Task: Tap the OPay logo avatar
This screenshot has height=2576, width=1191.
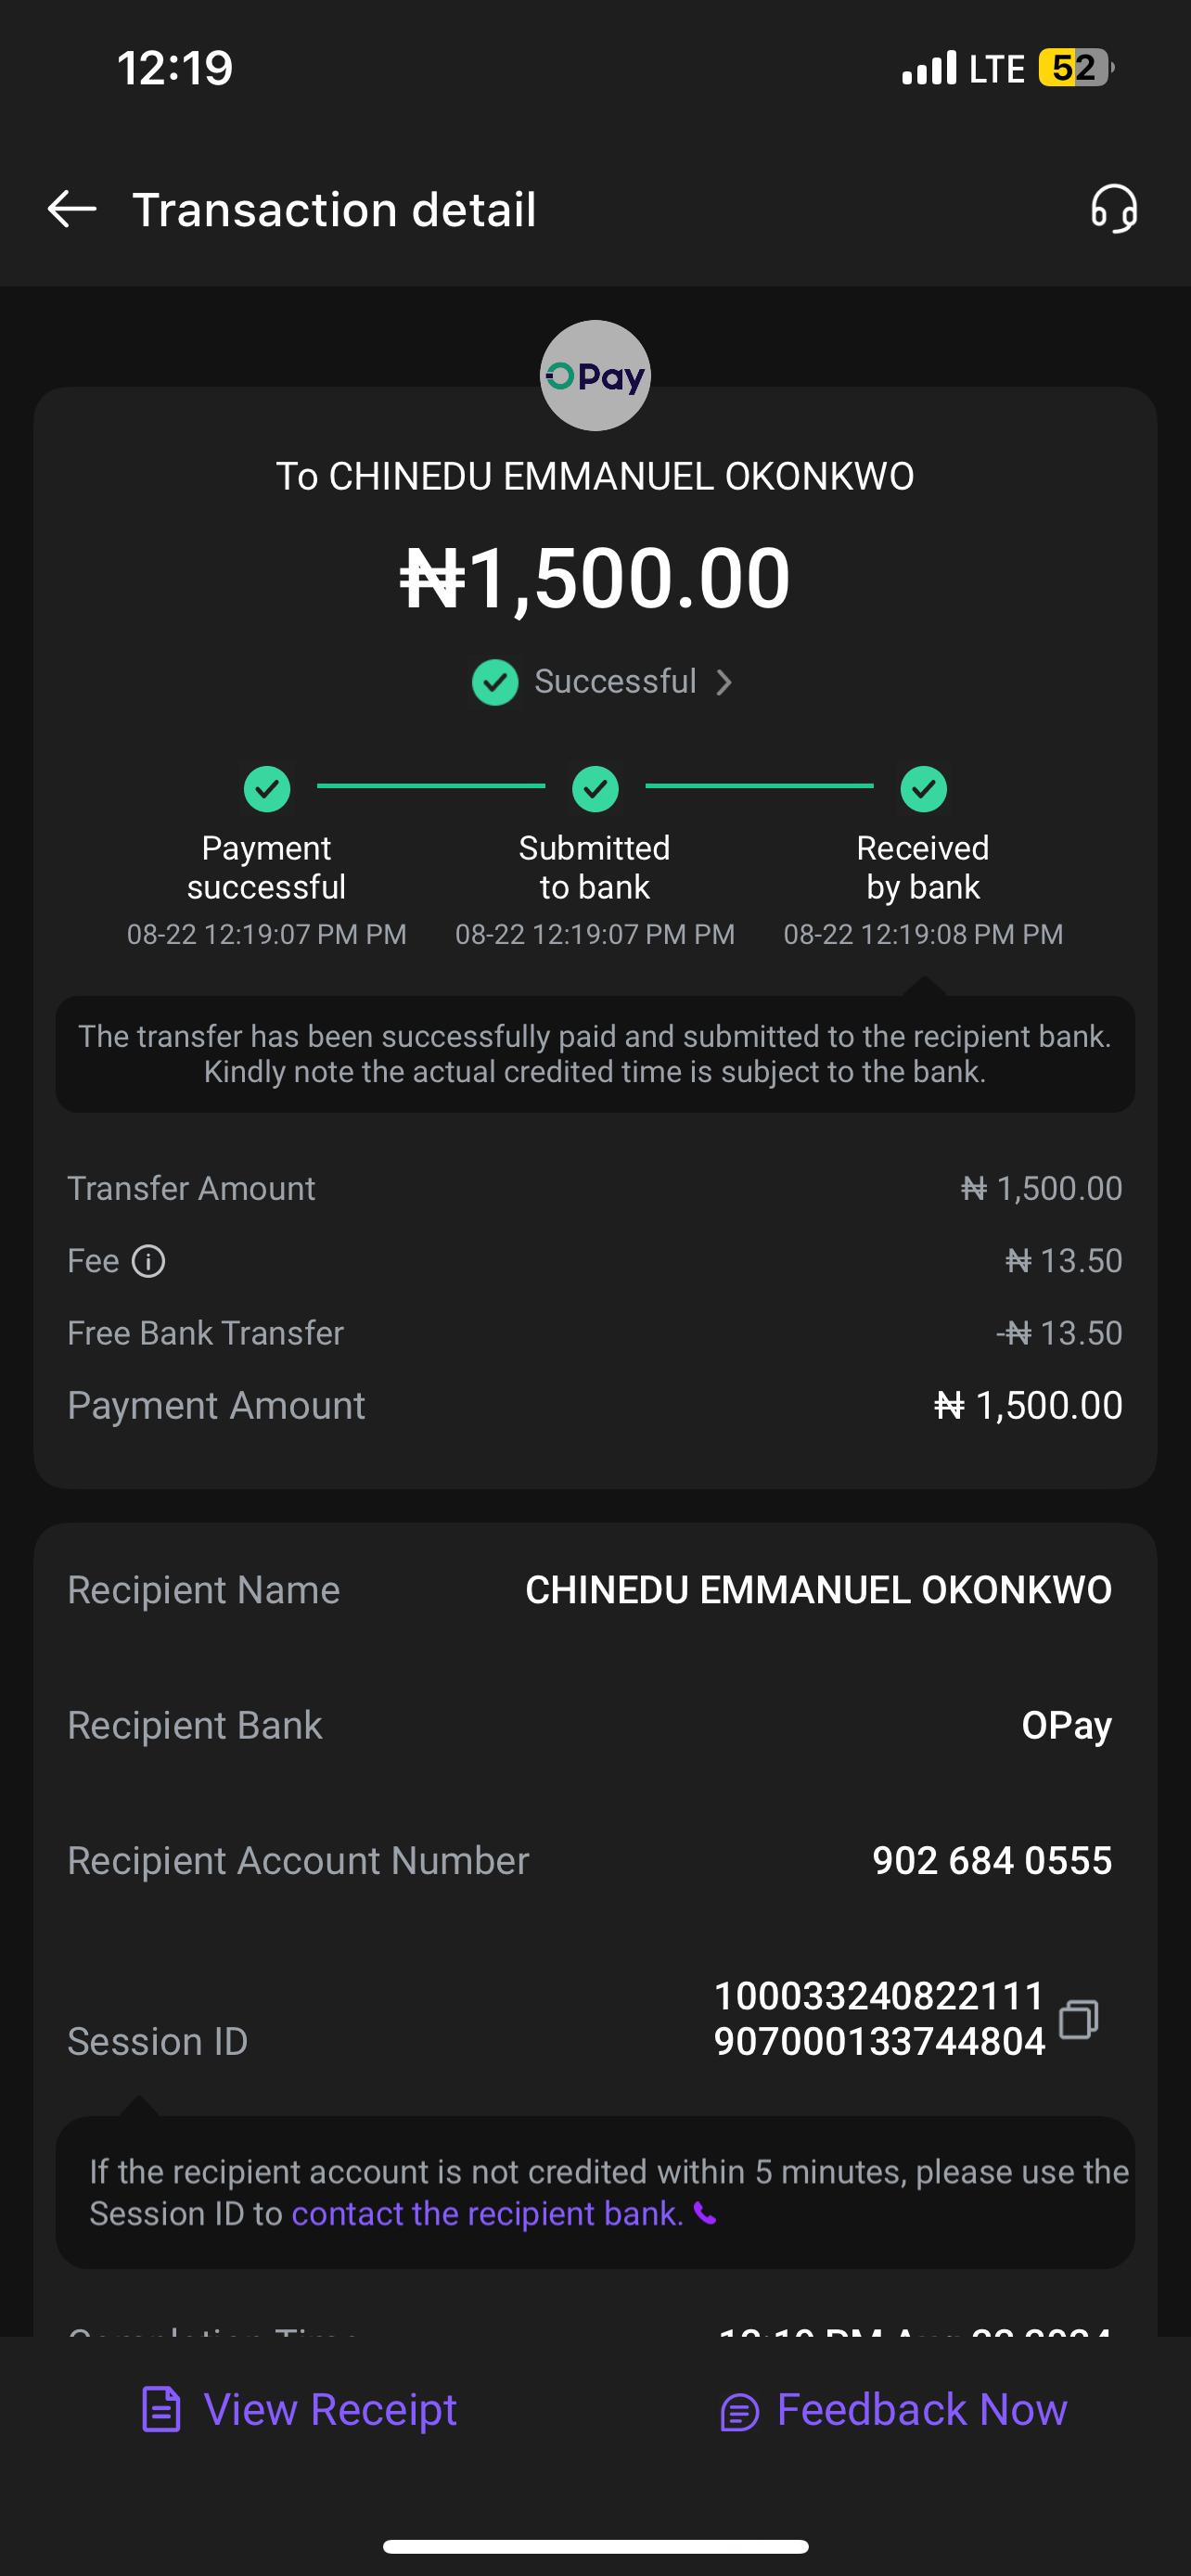Action: pyautogui.click(x=595, y=376)
